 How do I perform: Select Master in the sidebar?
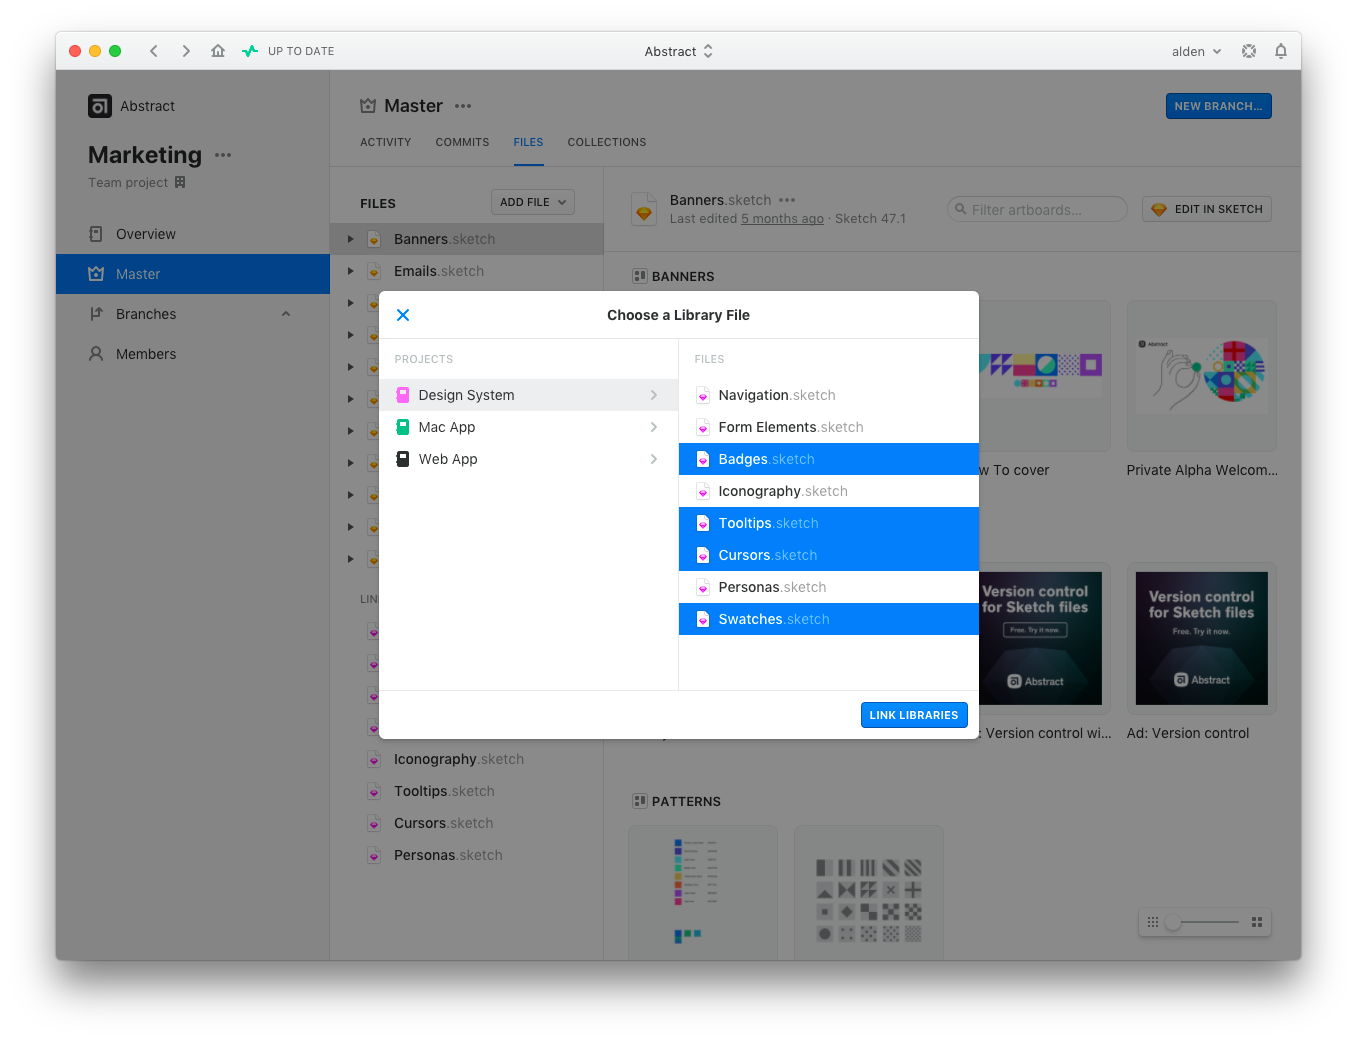(193, 274)
